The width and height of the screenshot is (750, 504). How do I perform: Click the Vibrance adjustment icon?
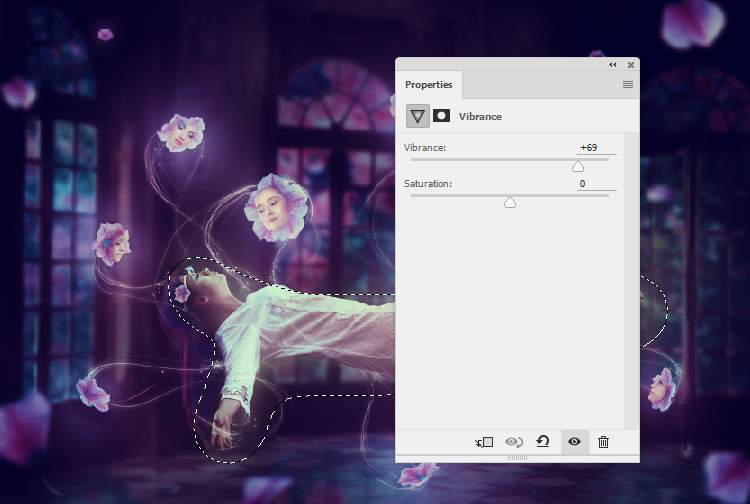point(418,116)
